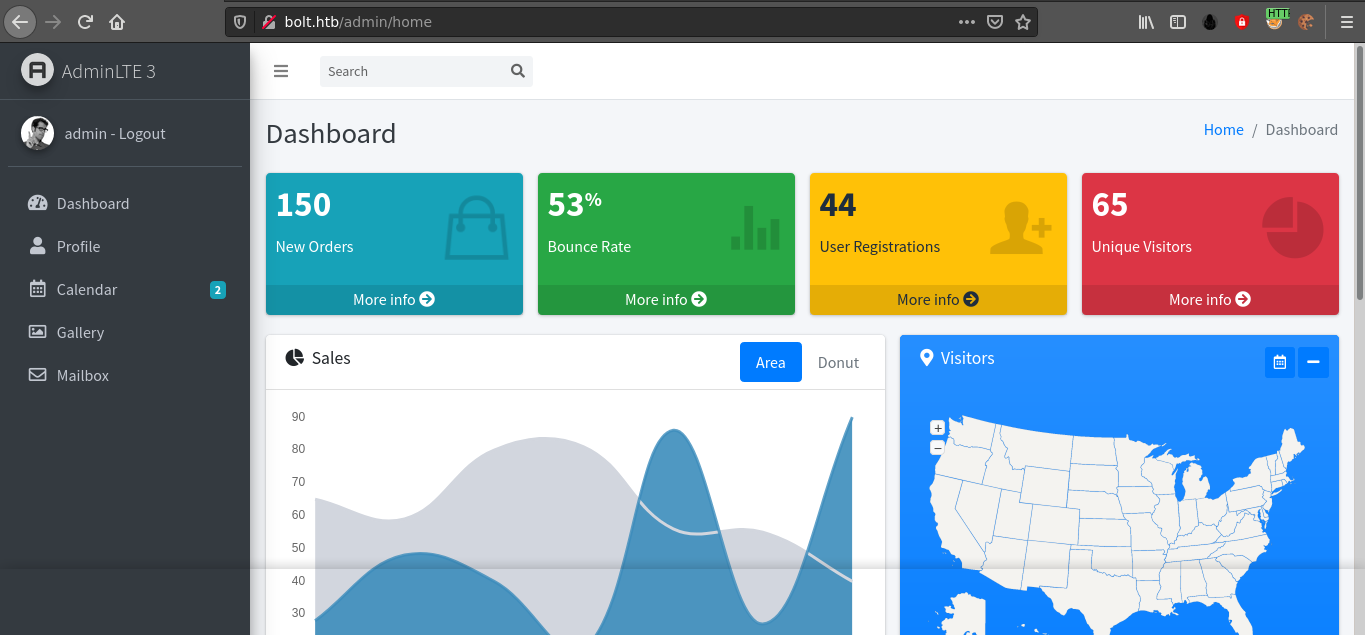The image size is (1365, 635).
Task: Click the search magnifier icon
Action: (x=517, y=71)
